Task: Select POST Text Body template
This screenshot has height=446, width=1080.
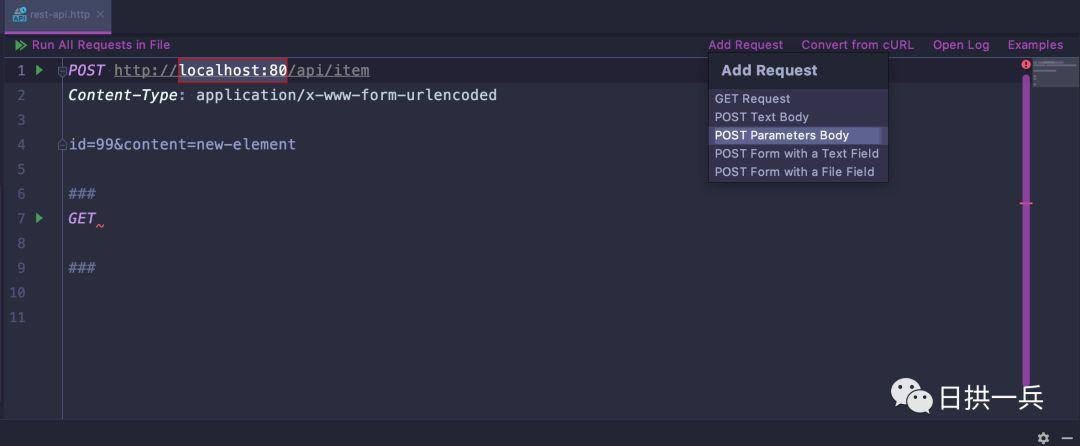Action: (761, 117)
